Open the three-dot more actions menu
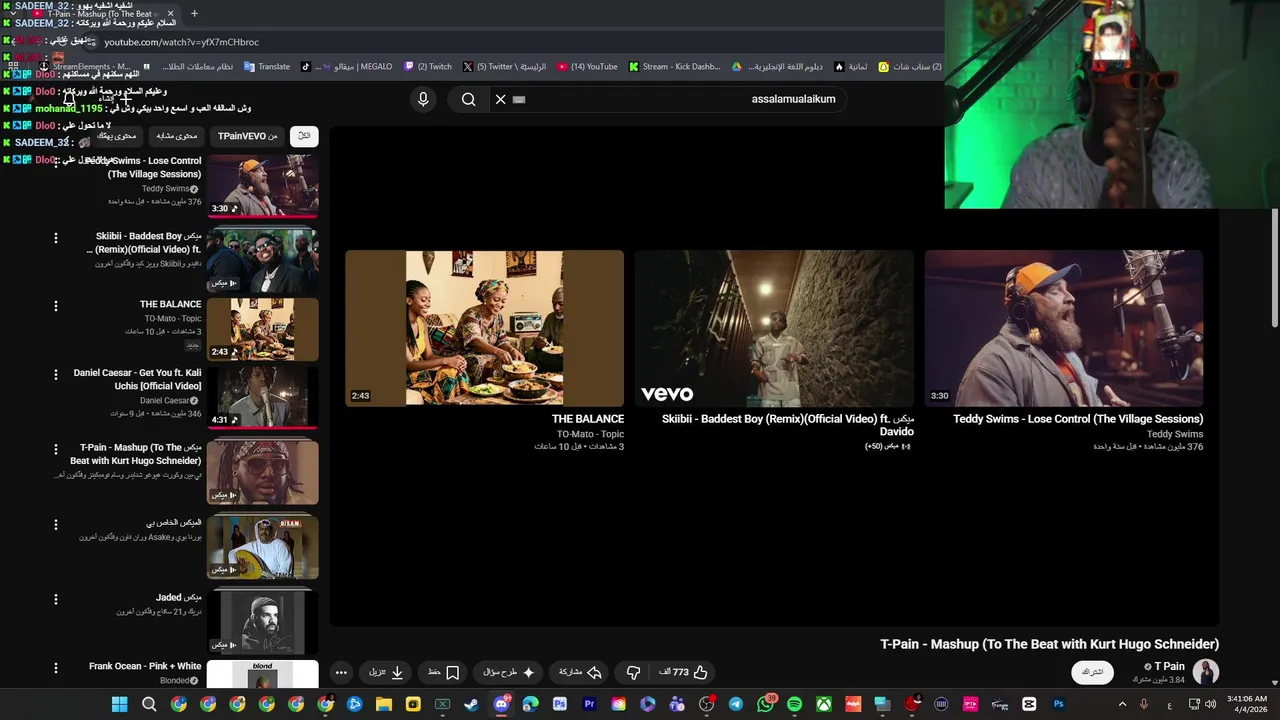The height and width of the screenshot is (720, 1280). 341,672
